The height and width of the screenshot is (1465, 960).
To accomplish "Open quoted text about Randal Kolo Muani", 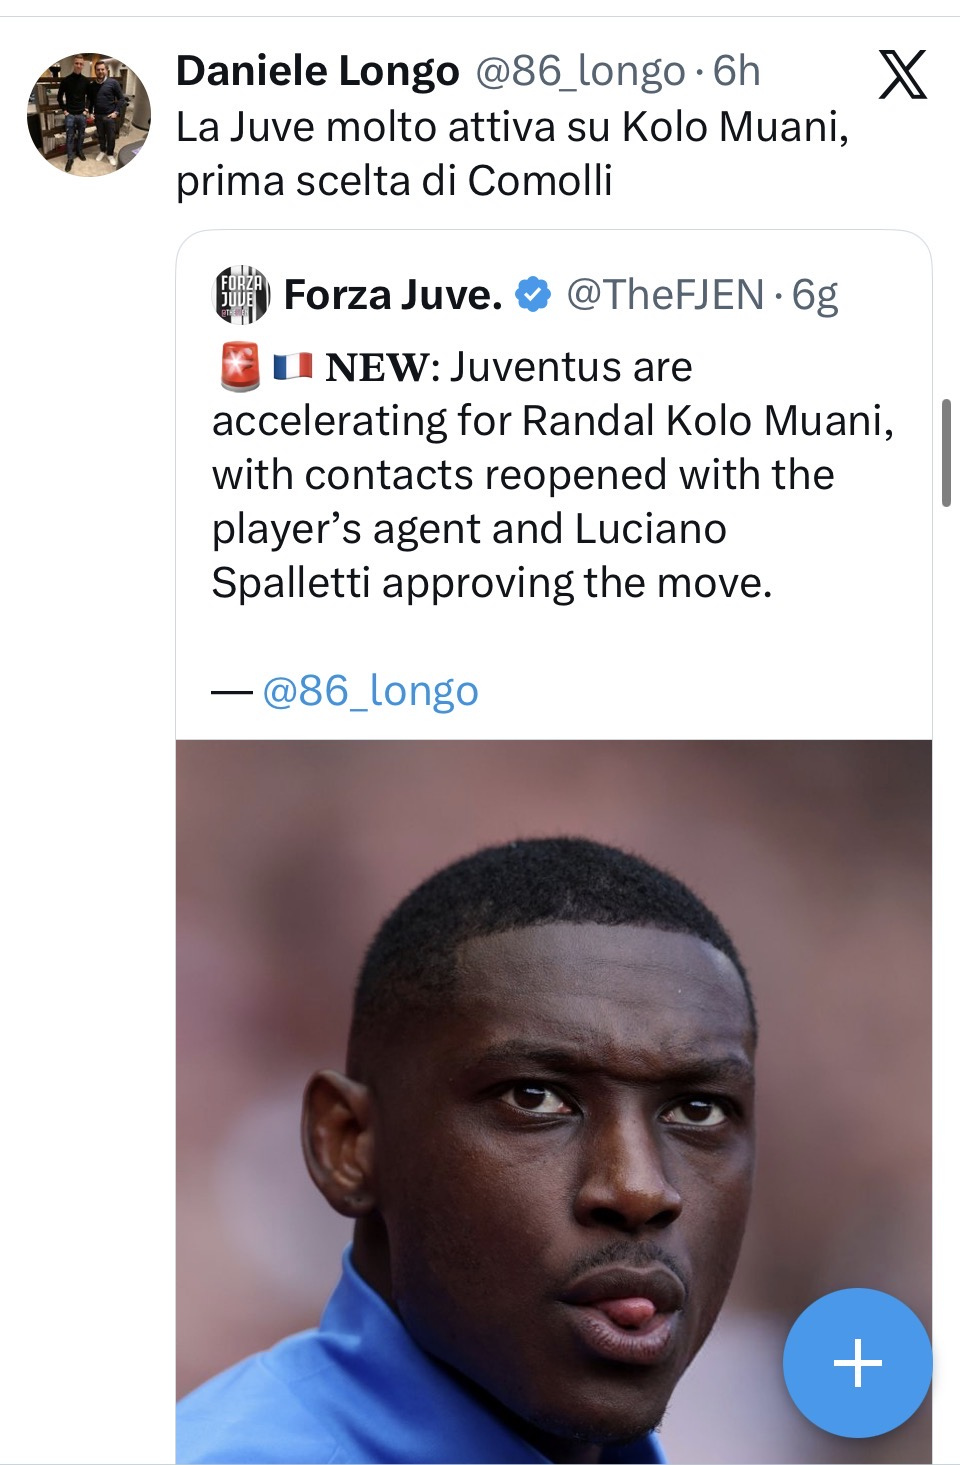I will (552, 475).
